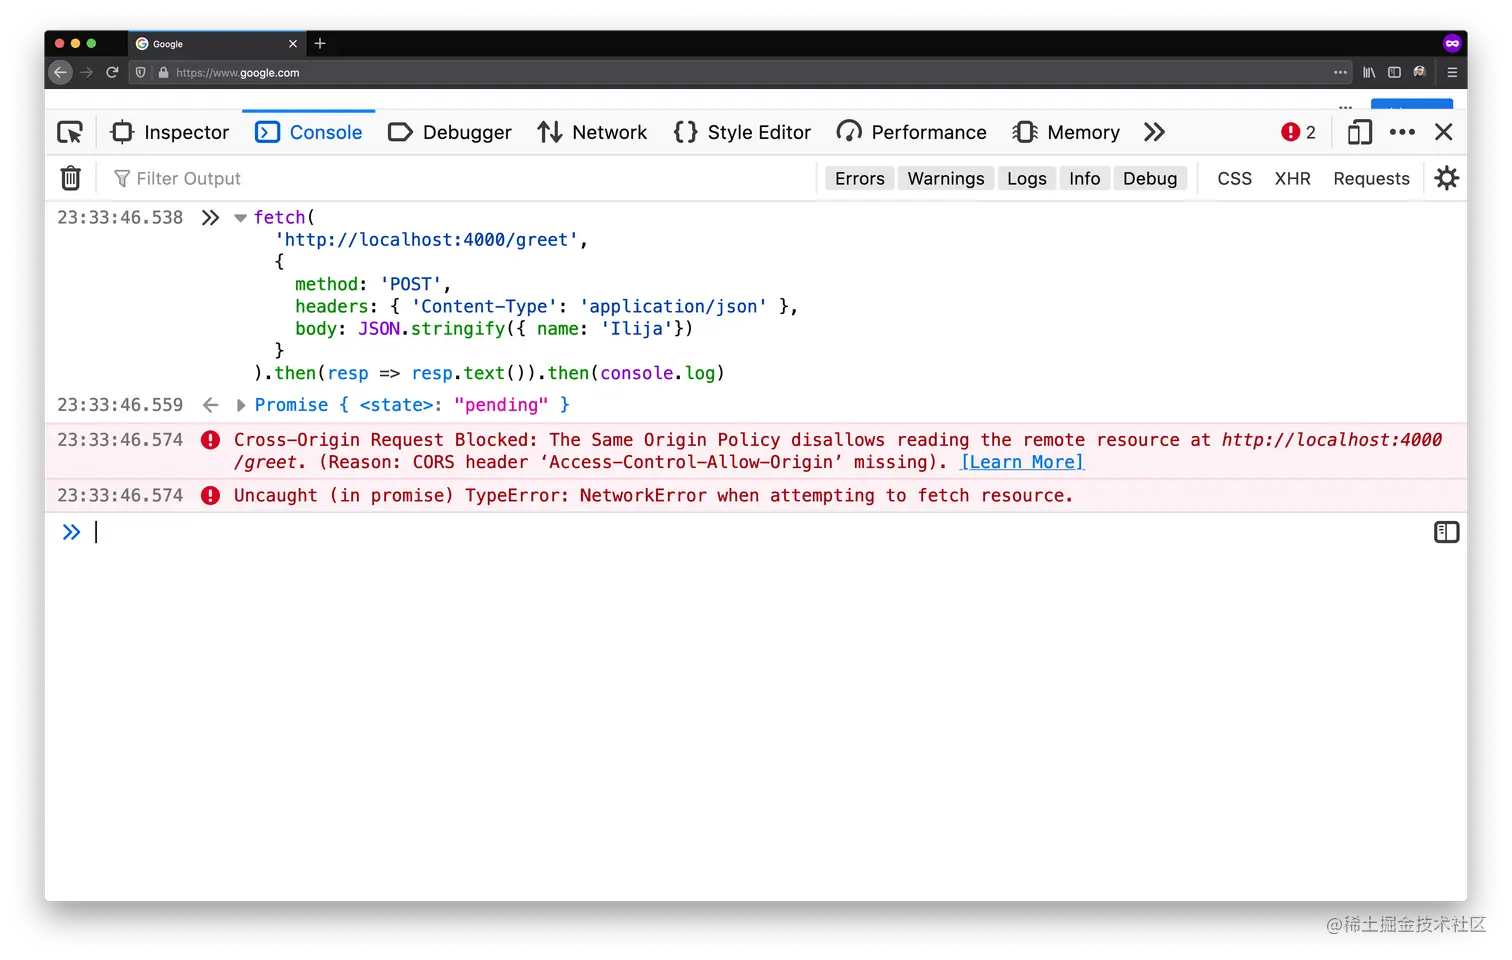Focus the console input prompt

point(760,532)
